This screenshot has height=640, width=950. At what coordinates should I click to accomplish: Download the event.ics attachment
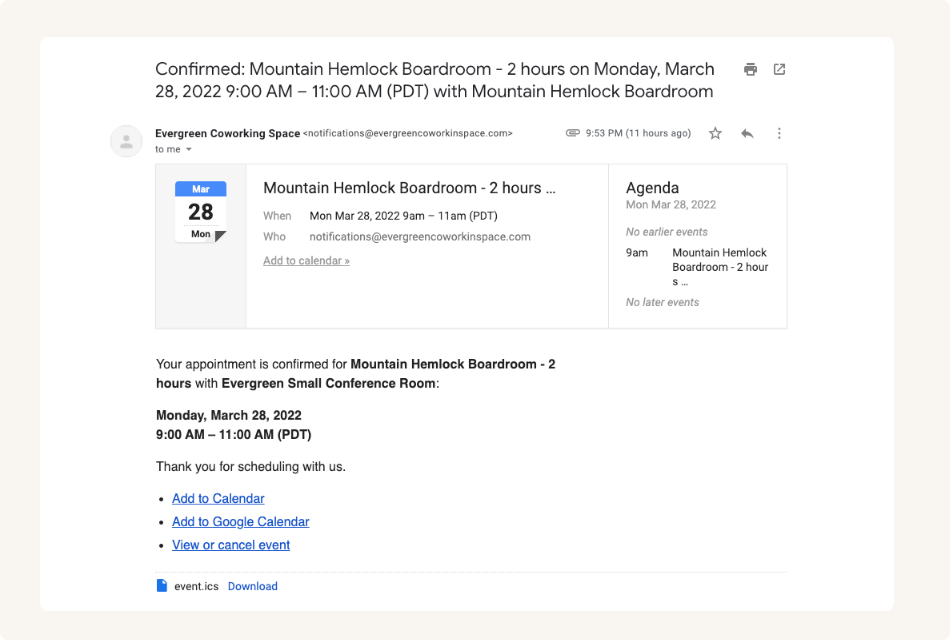pos(252,586)
